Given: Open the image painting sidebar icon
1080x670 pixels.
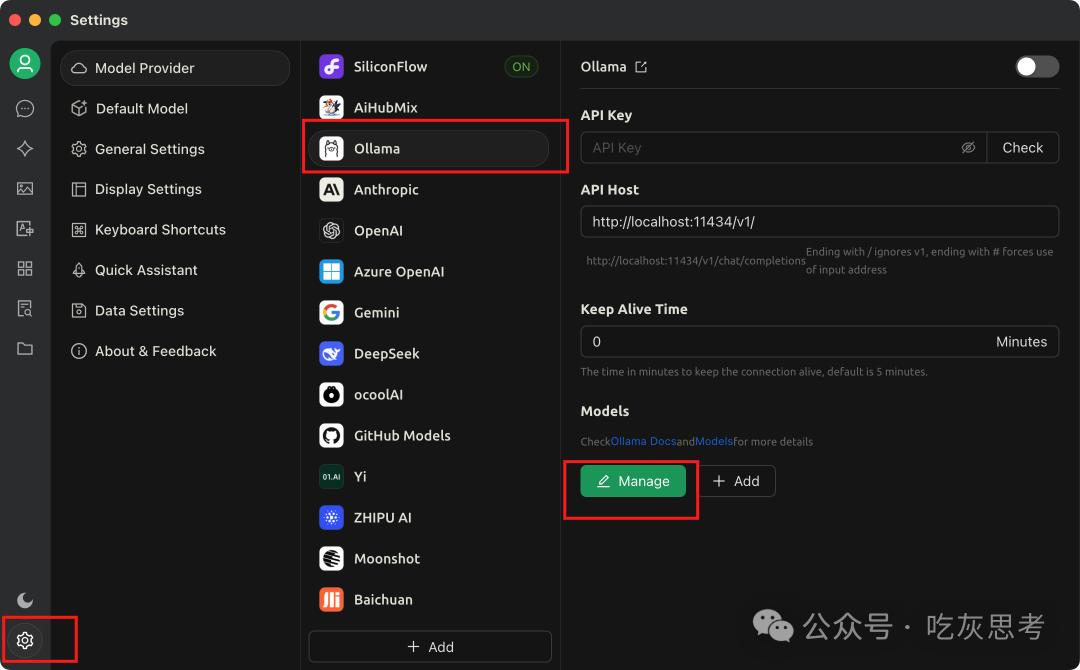Looking at the screenshot, I should click(25, 189).
